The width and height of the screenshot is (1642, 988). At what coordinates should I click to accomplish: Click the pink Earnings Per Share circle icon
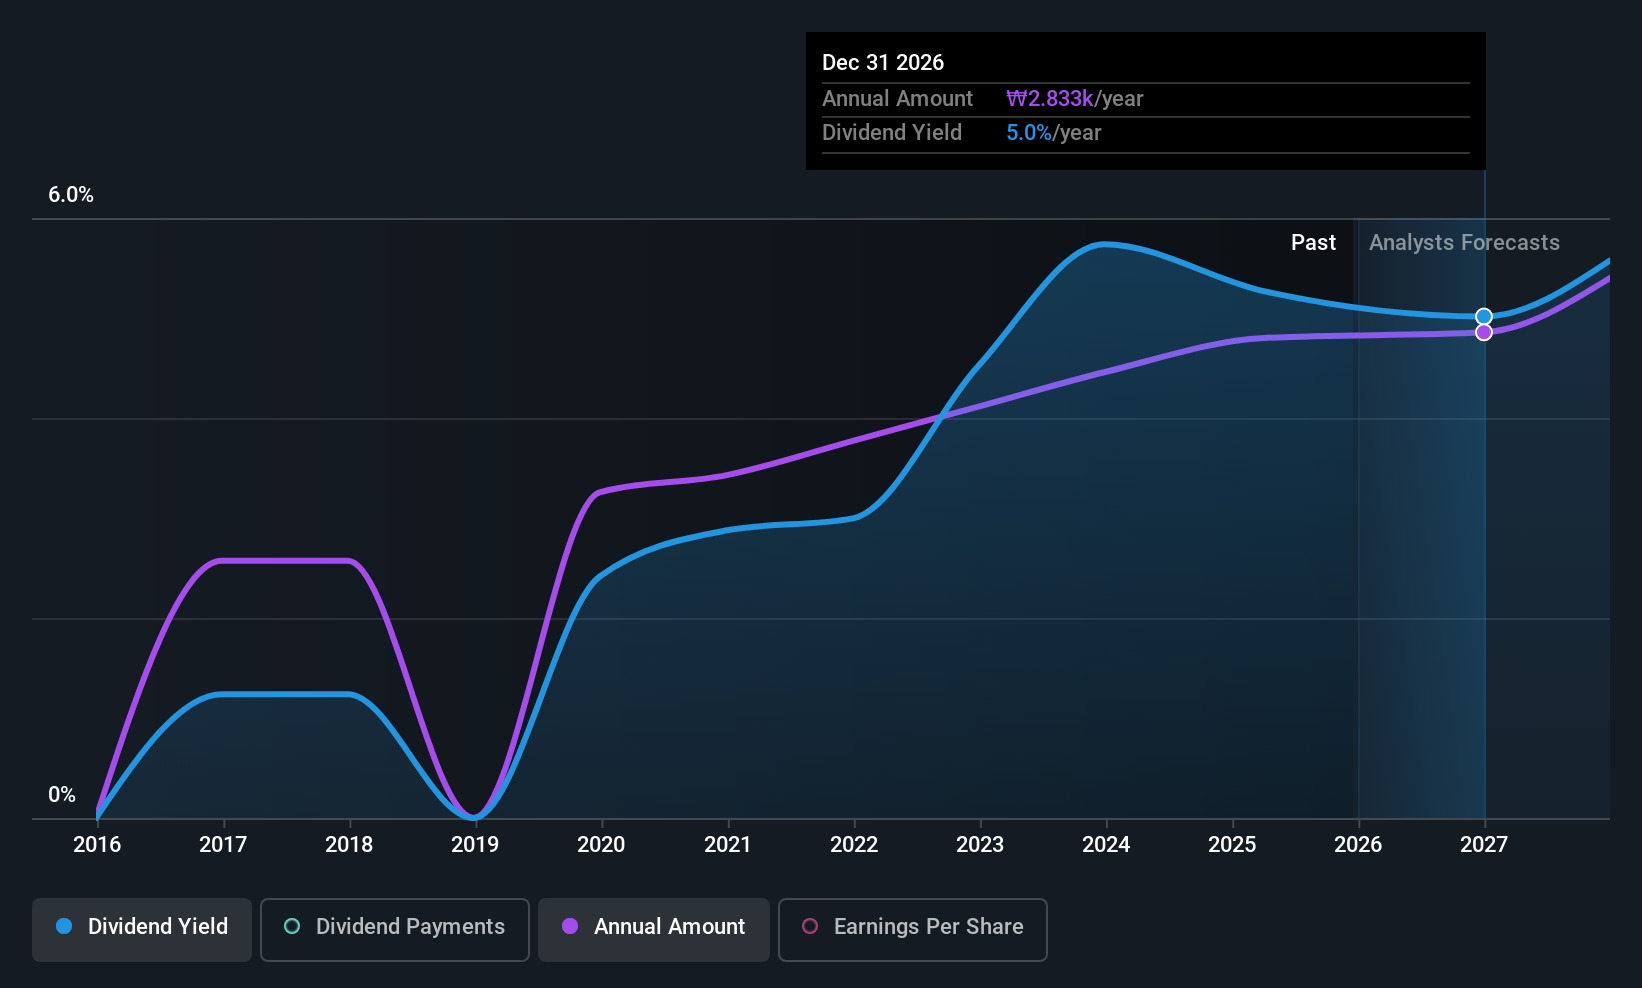810,927
